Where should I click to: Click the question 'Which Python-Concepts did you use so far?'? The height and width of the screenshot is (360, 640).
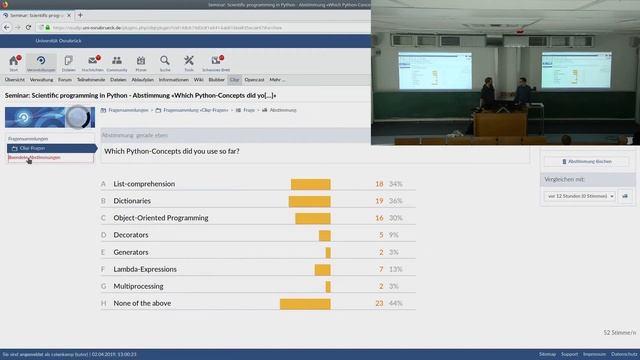172,151
